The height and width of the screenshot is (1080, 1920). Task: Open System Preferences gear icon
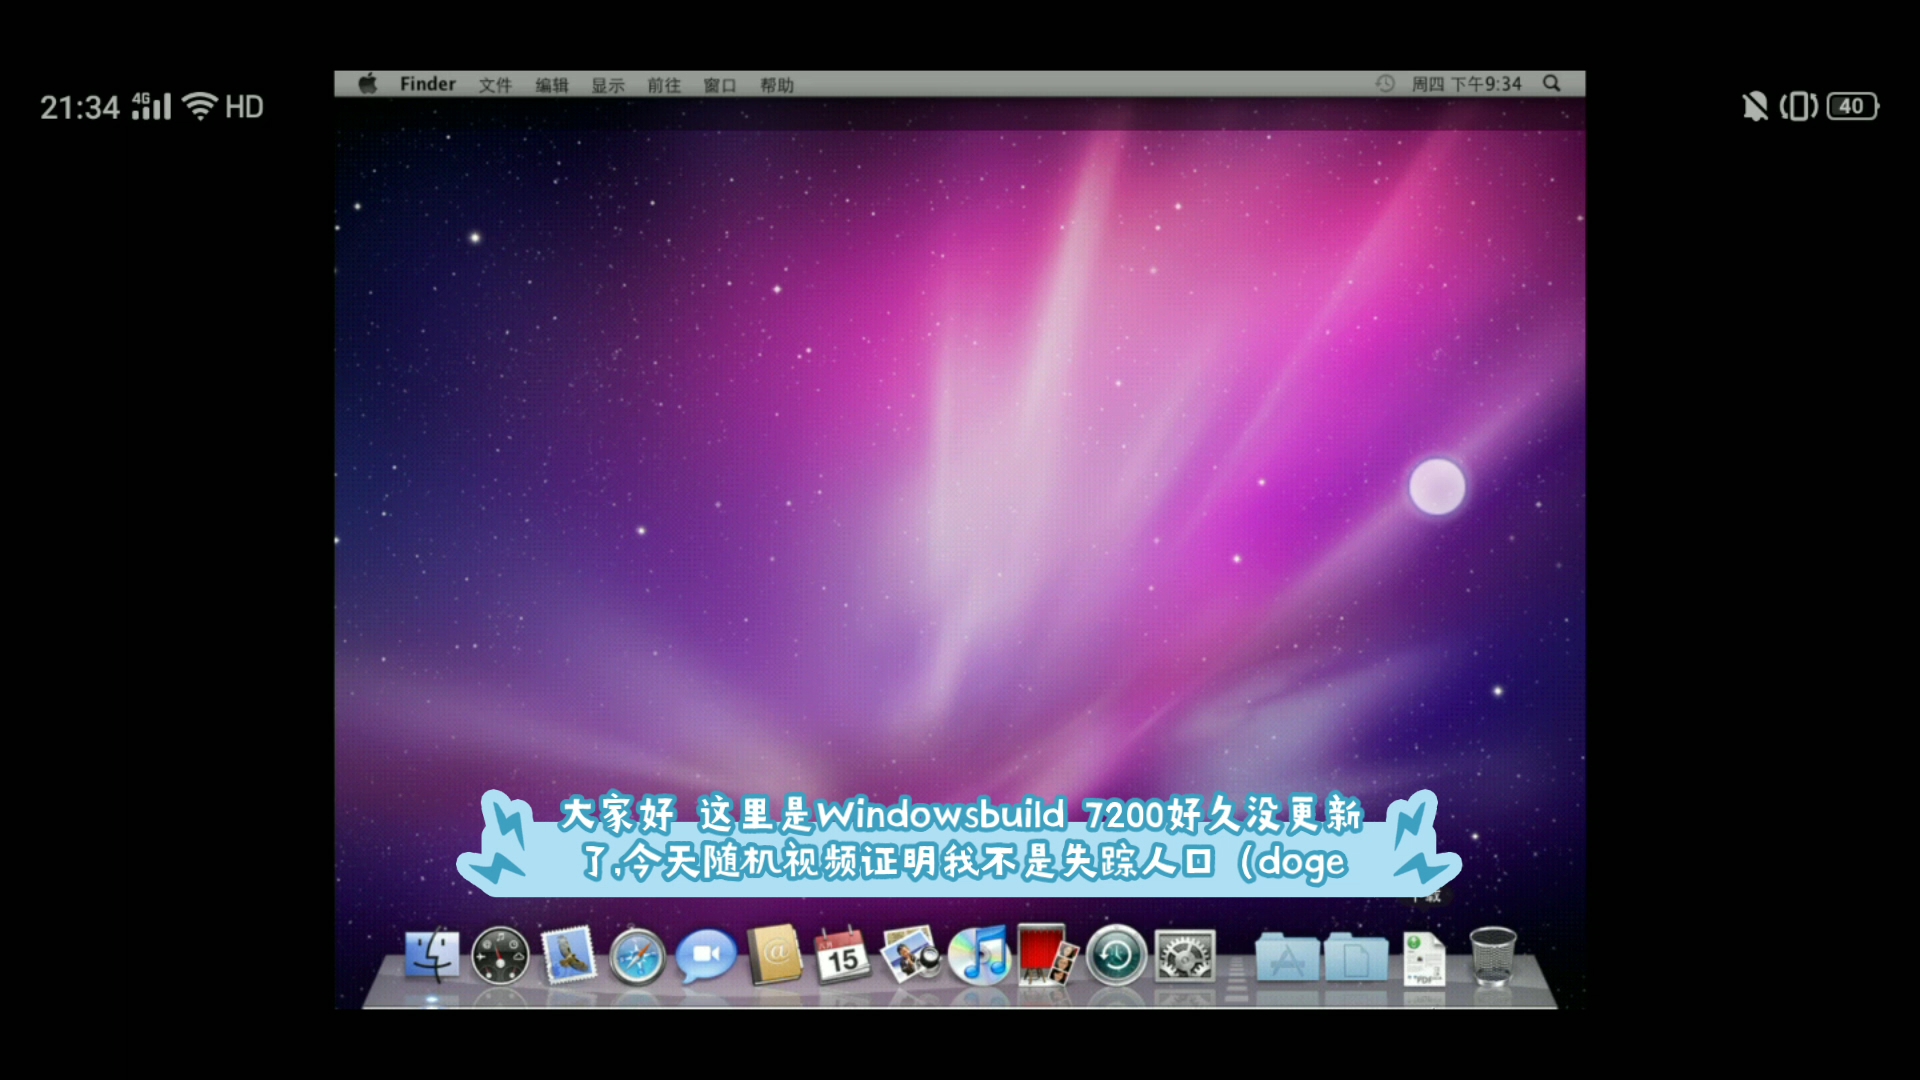pyautogui.click(x=1185, y=956)
